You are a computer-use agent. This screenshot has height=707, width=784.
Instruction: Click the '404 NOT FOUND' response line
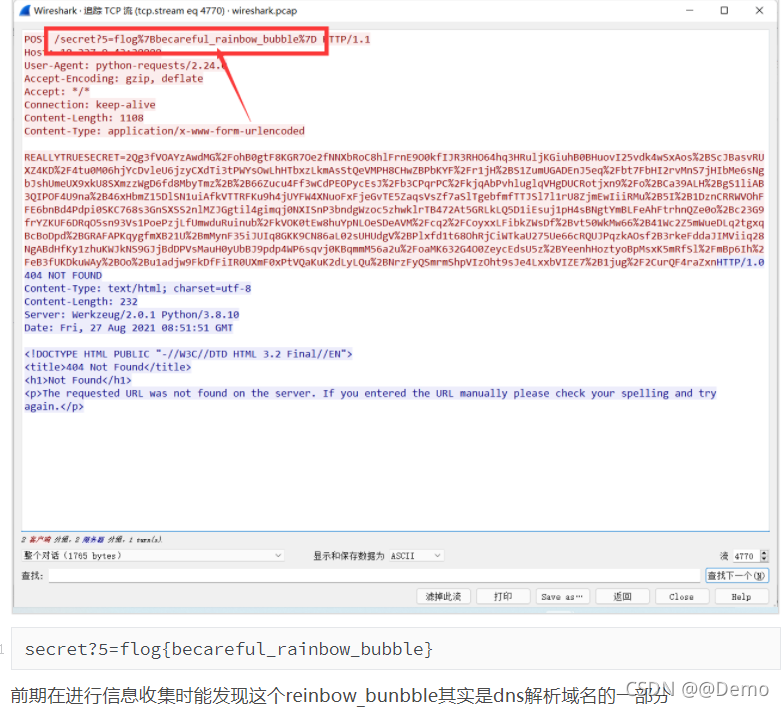(63, 276)
